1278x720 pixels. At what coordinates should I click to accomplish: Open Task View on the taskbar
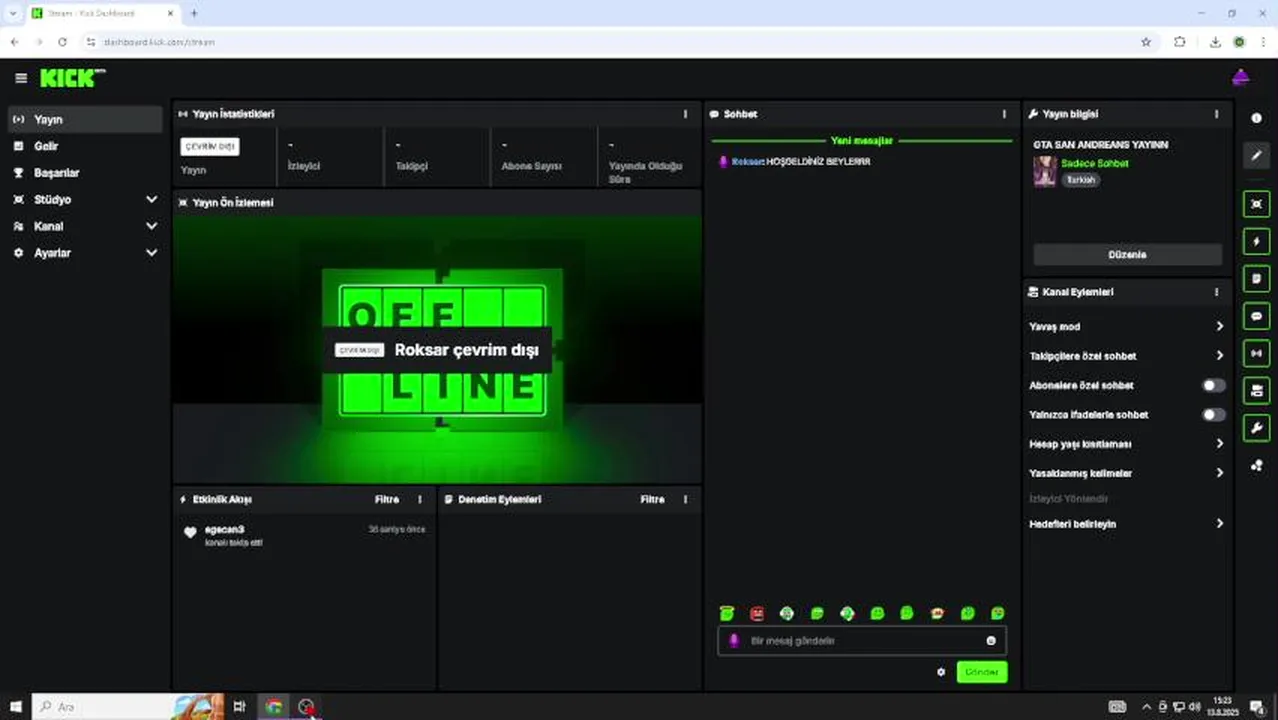[239, 707]
